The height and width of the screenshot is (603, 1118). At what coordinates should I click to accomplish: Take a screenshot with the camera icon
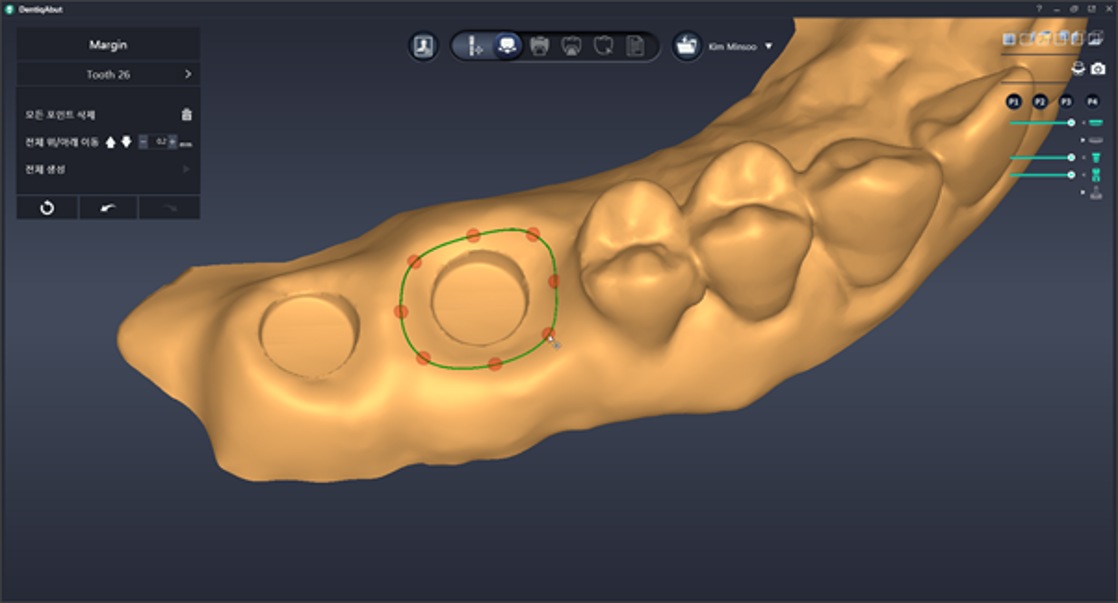1098,69
